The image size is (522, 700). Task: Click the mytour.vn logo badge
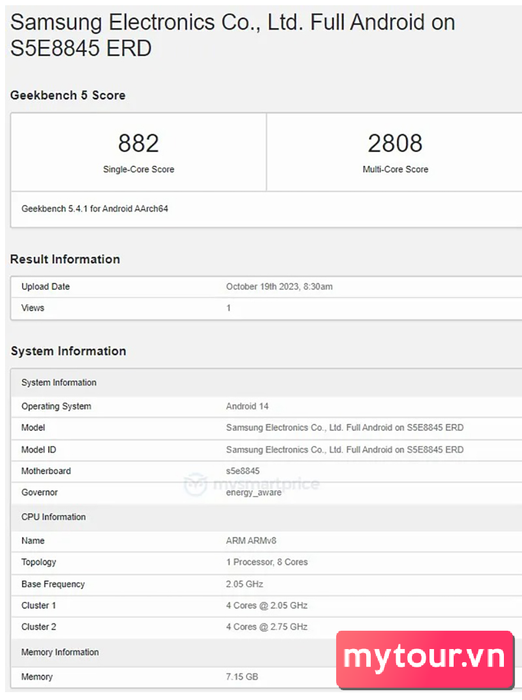pyautogui.click(x=425, y=659)
